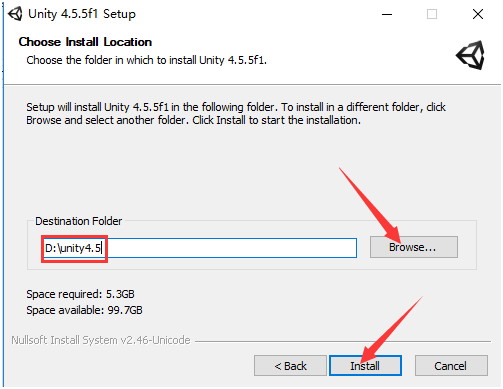Open folder picker with Browse... button
The image size is (503, 389).
414,247
